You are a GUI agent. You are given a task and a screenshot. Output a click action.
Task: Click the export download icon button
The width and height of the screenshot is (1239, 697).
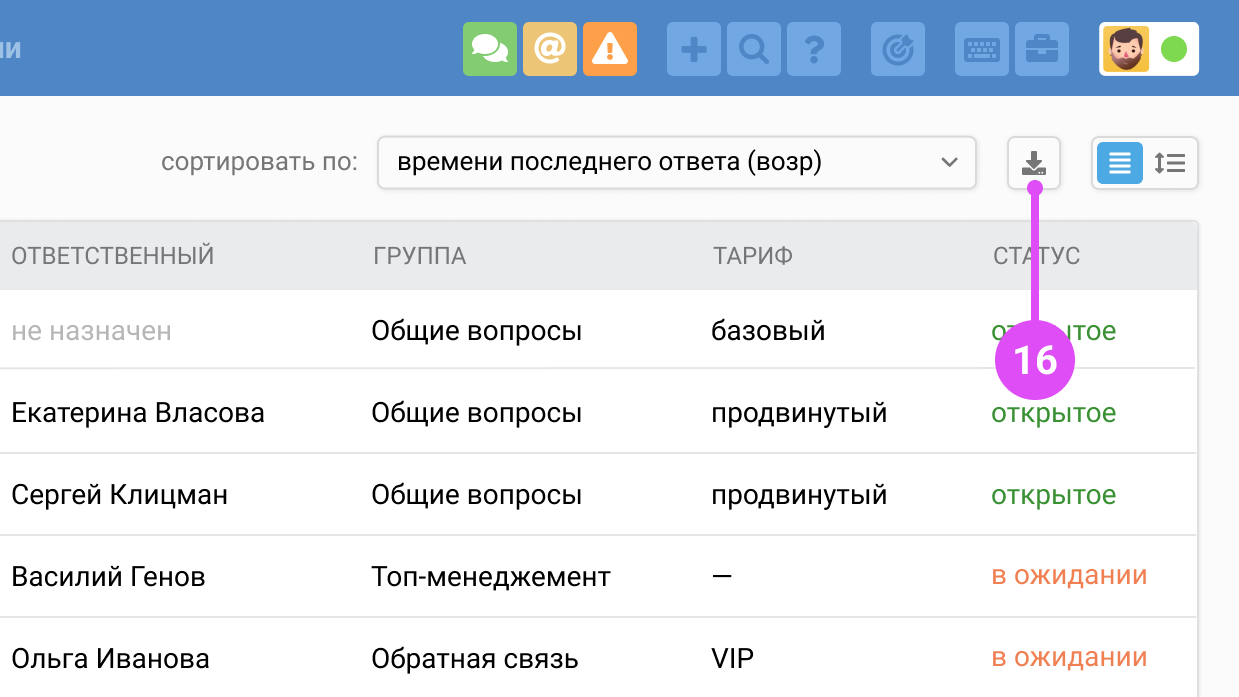[1033, 163]
